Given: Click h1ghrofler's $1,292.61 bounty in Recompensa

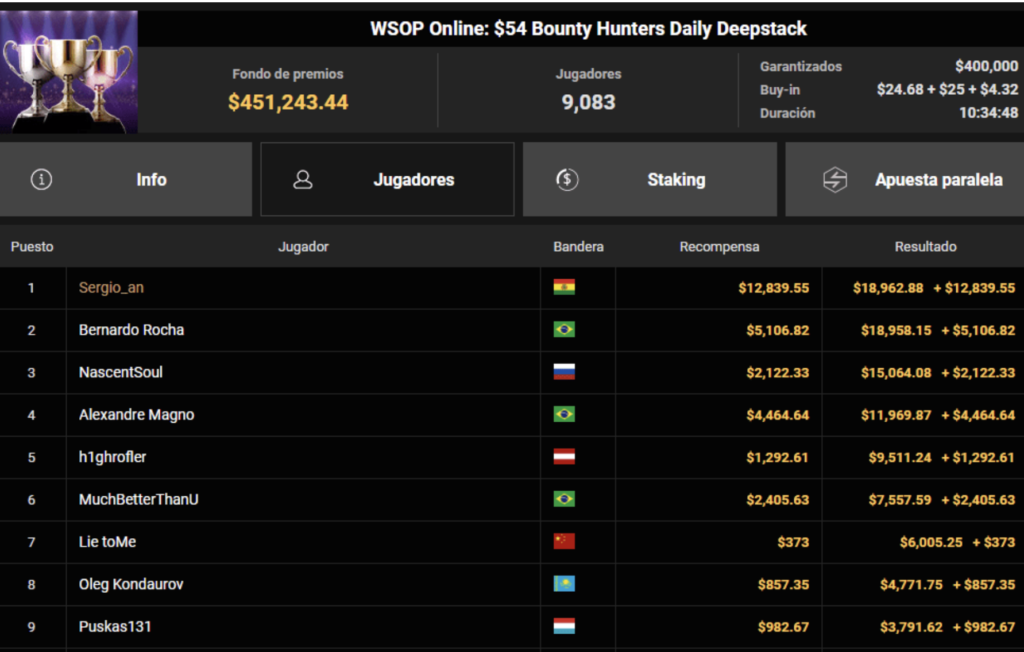Looking at the screenshot, I should pyautogui.click(x=777, y=457).
